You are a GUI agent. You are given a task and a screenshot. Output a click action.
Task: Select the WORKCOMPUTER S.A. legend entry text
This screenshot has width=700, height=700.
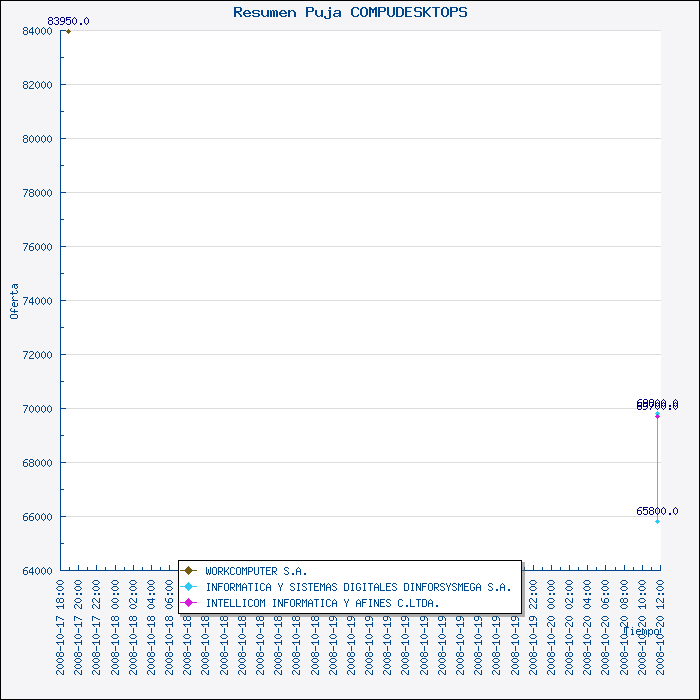point(256,571)
